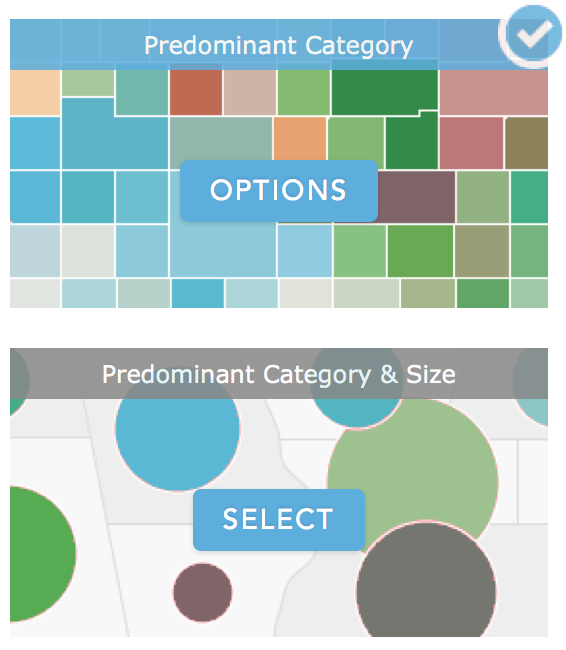Click the orange square in map thumbnail

pos(300,139)
